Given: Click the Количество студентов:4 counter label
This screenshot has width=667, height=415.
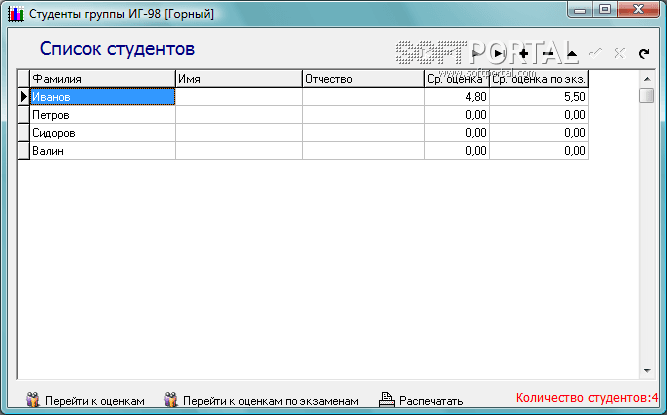Looking at the screenshot, I should (x=587, y=398).
